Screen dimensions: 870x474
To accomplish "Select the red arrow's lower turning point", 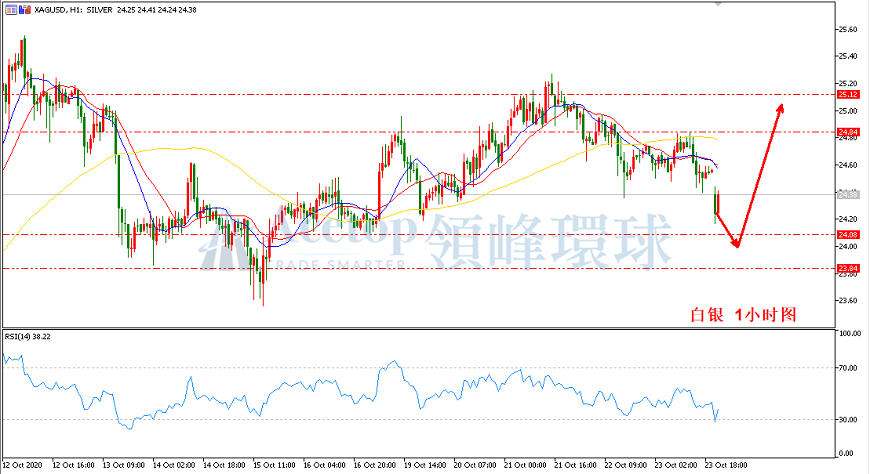I will (x=736, y=244).
